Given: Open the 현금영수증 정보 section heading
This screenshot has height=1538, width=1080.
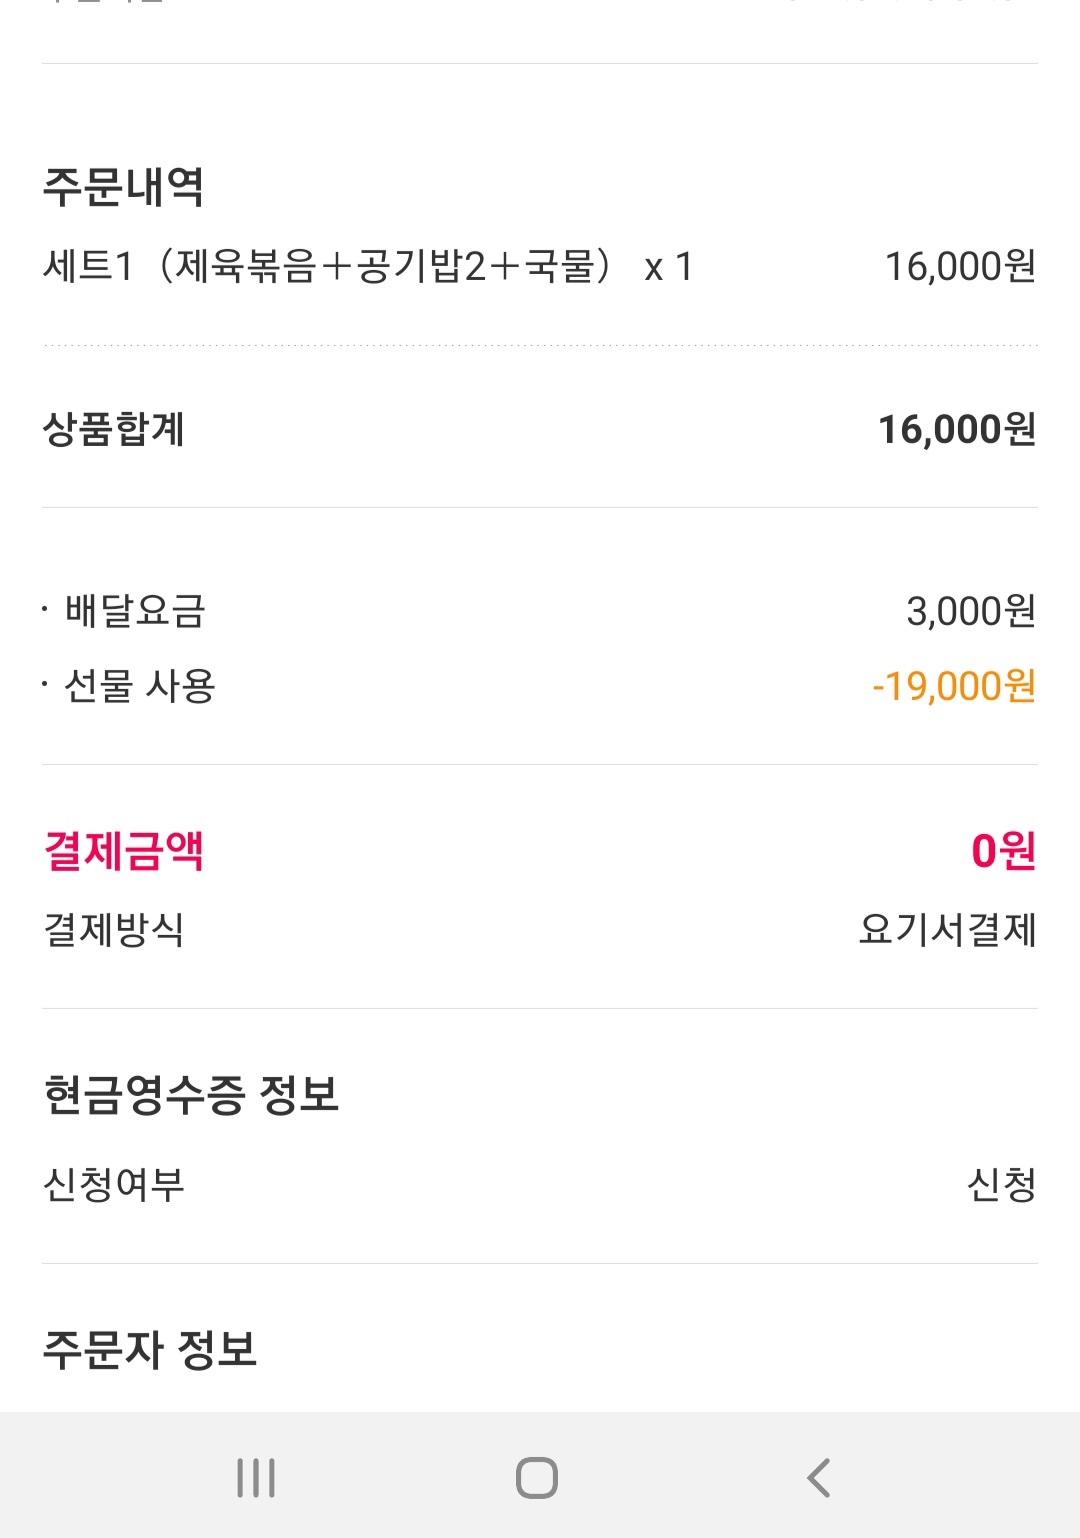Looking at the screenshot, I should click(191, 1095).
